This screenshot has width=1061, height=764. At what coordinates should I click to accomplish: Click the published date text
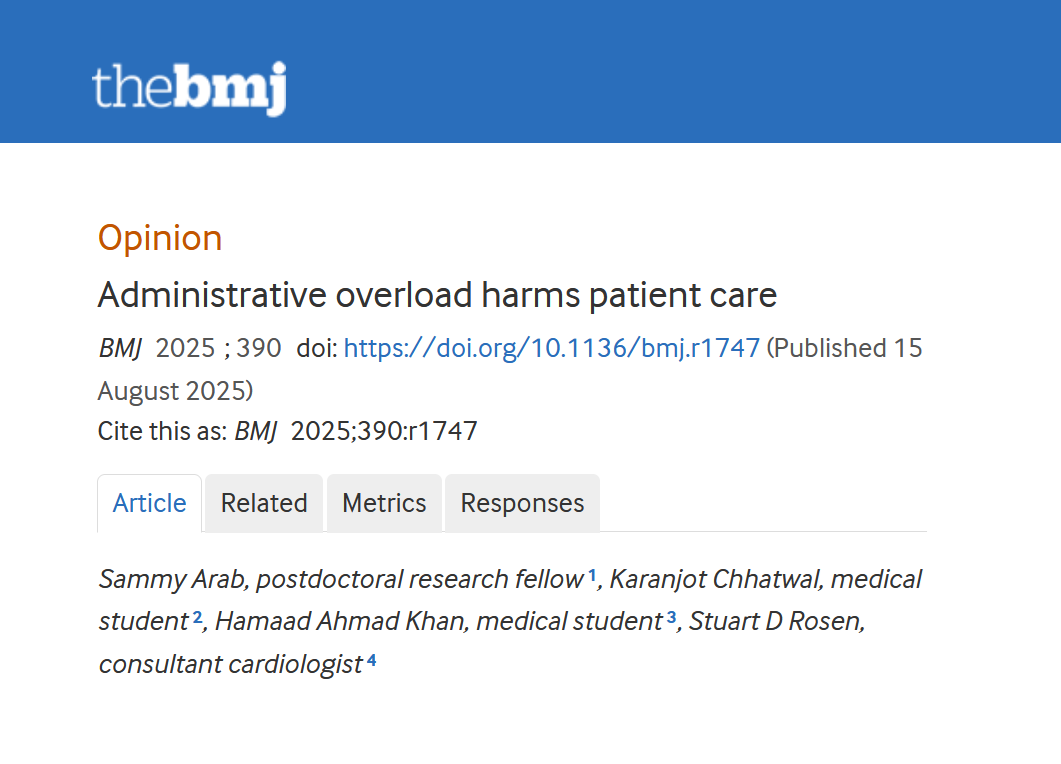pyautogui.click(x=845, y=348)
